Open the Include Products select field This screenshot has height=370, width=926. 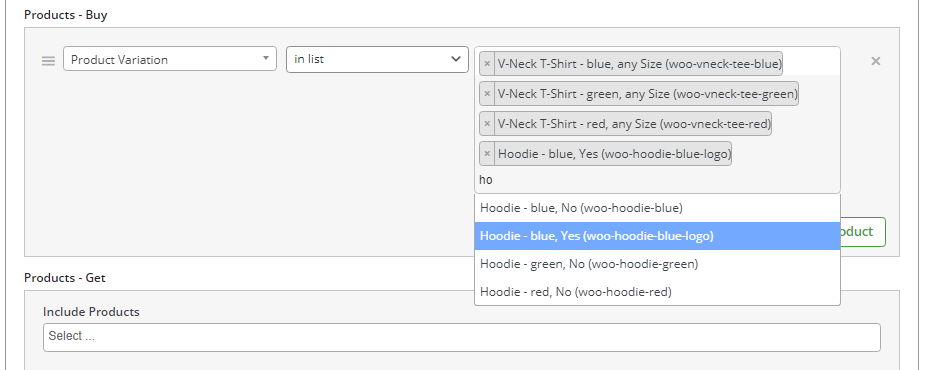pos(462,337)
